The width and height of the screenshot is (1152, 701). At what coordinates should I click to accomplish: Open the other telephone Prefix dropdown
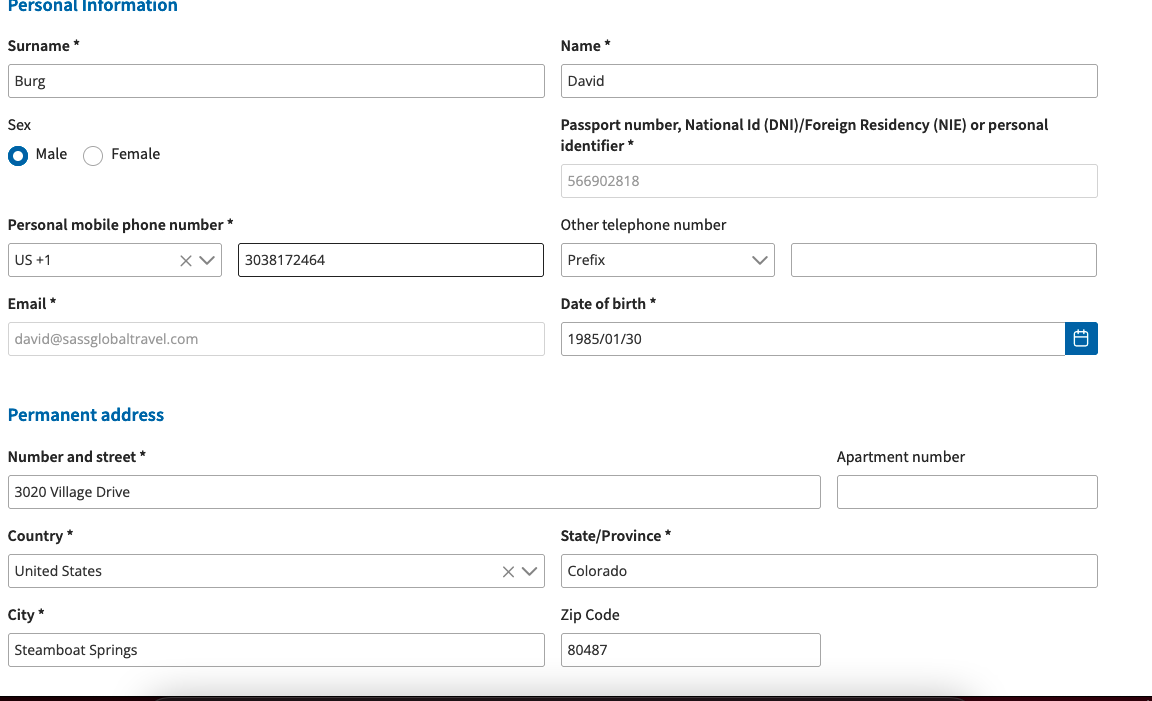[667, 260]
